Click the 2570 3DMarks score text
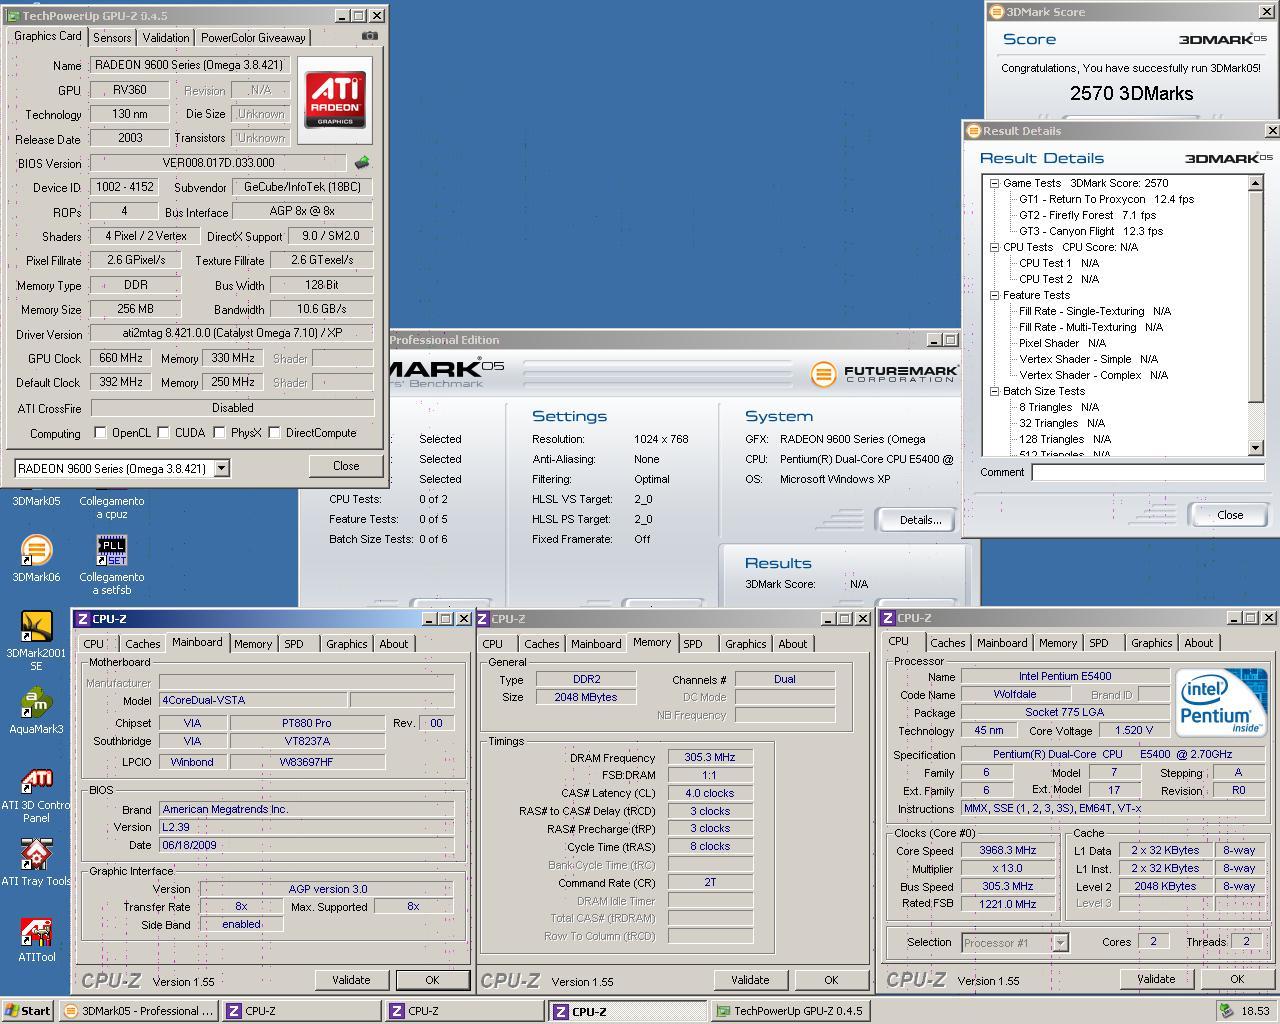This screenshot has height=1024, width=1280. coord(1131,93)
